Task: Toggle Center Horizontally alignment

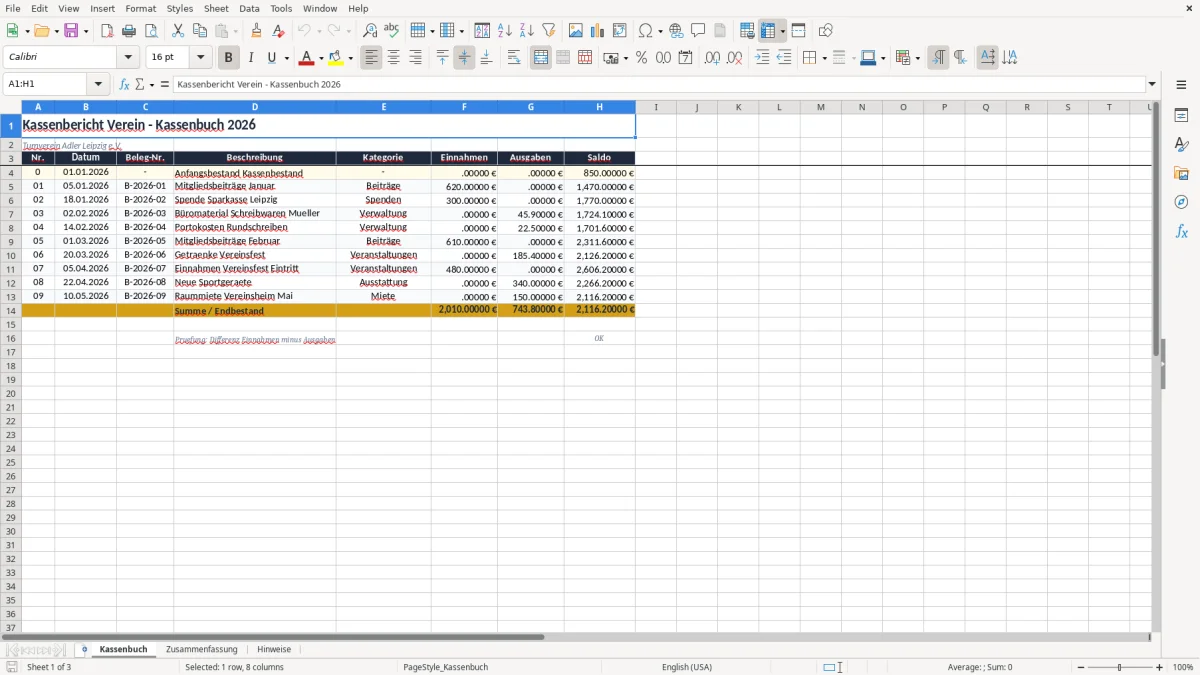Action: coord(394,58)
